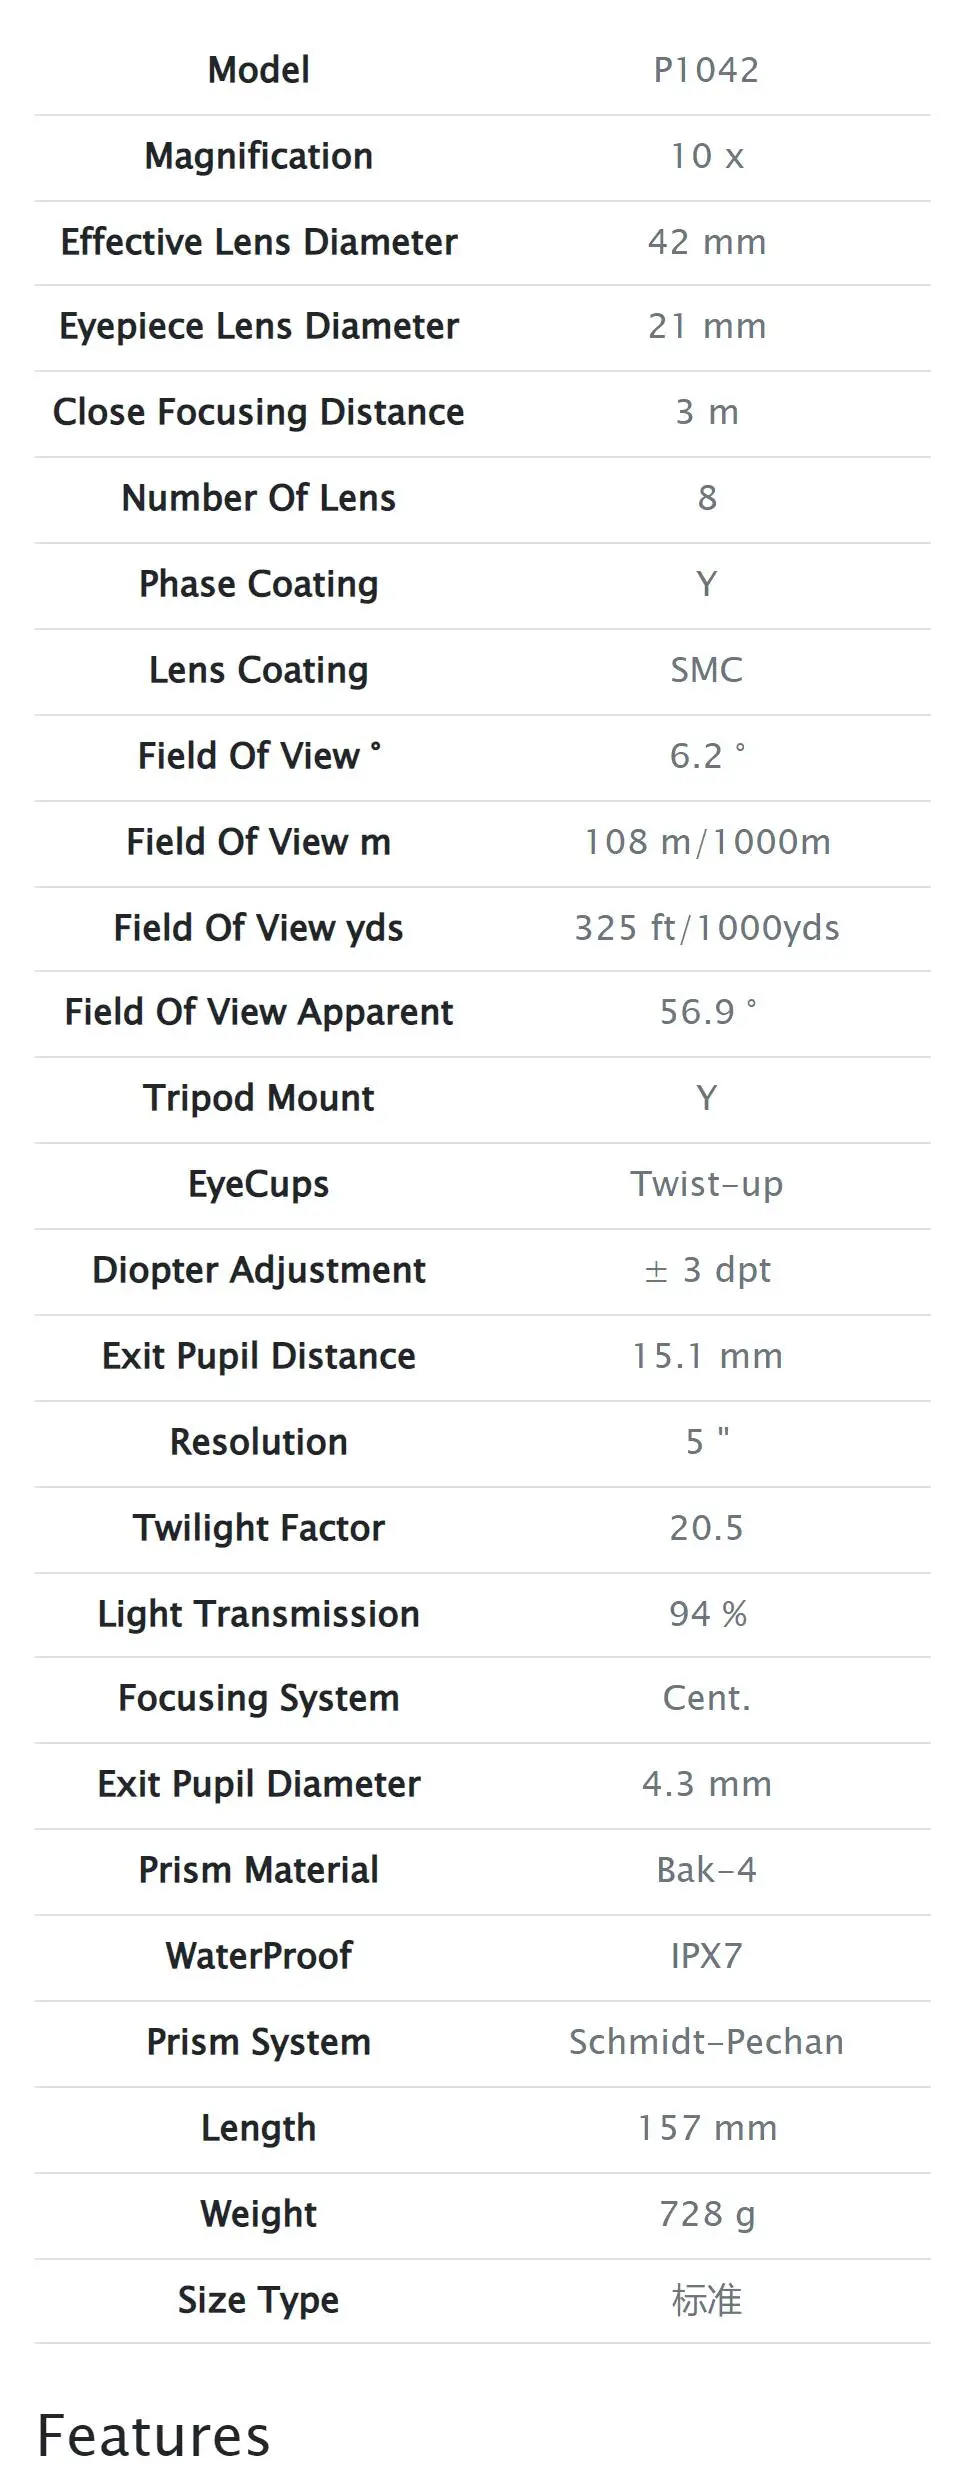This screenshot has height=2471, width=966.
Task: Click the Close Focusing Distance label
Action: point(259,412)
